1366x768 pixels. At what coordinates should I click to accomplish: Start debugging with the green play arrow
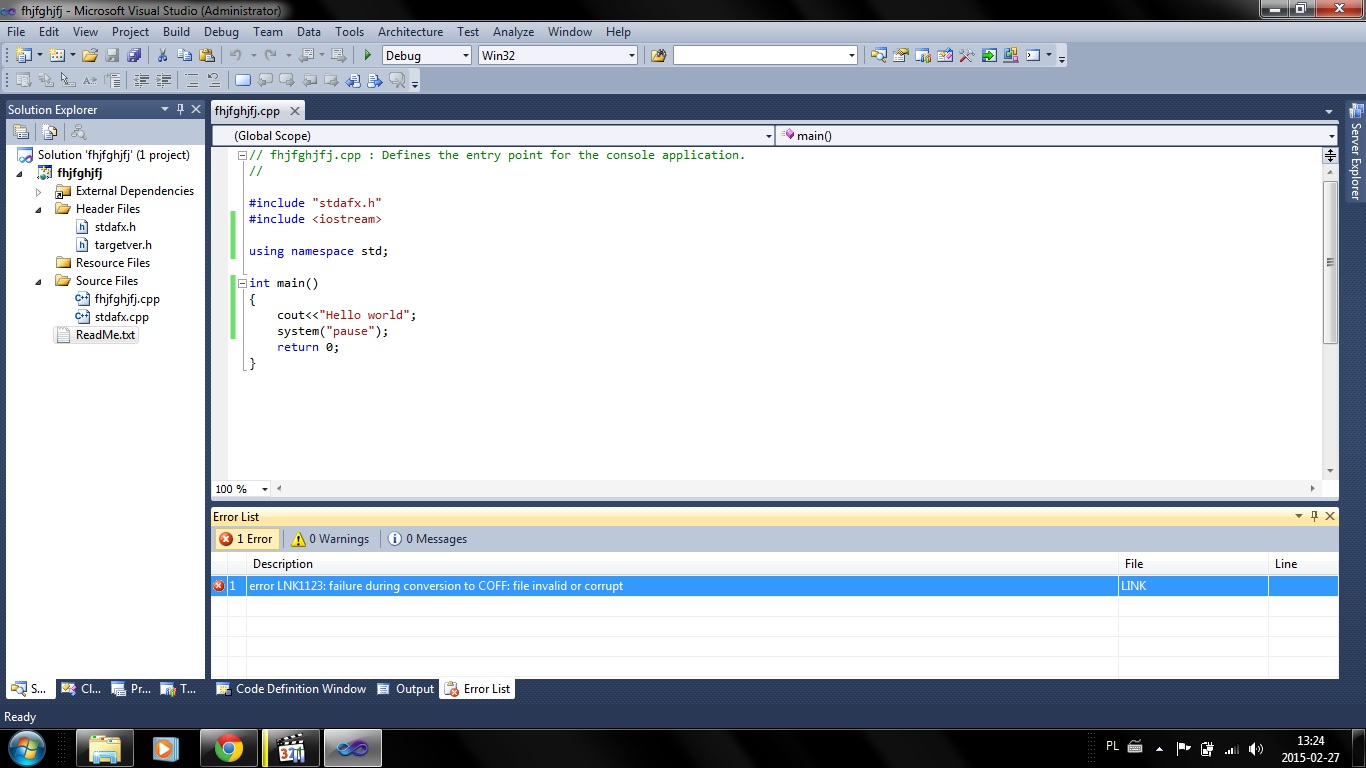pos(368,55)
